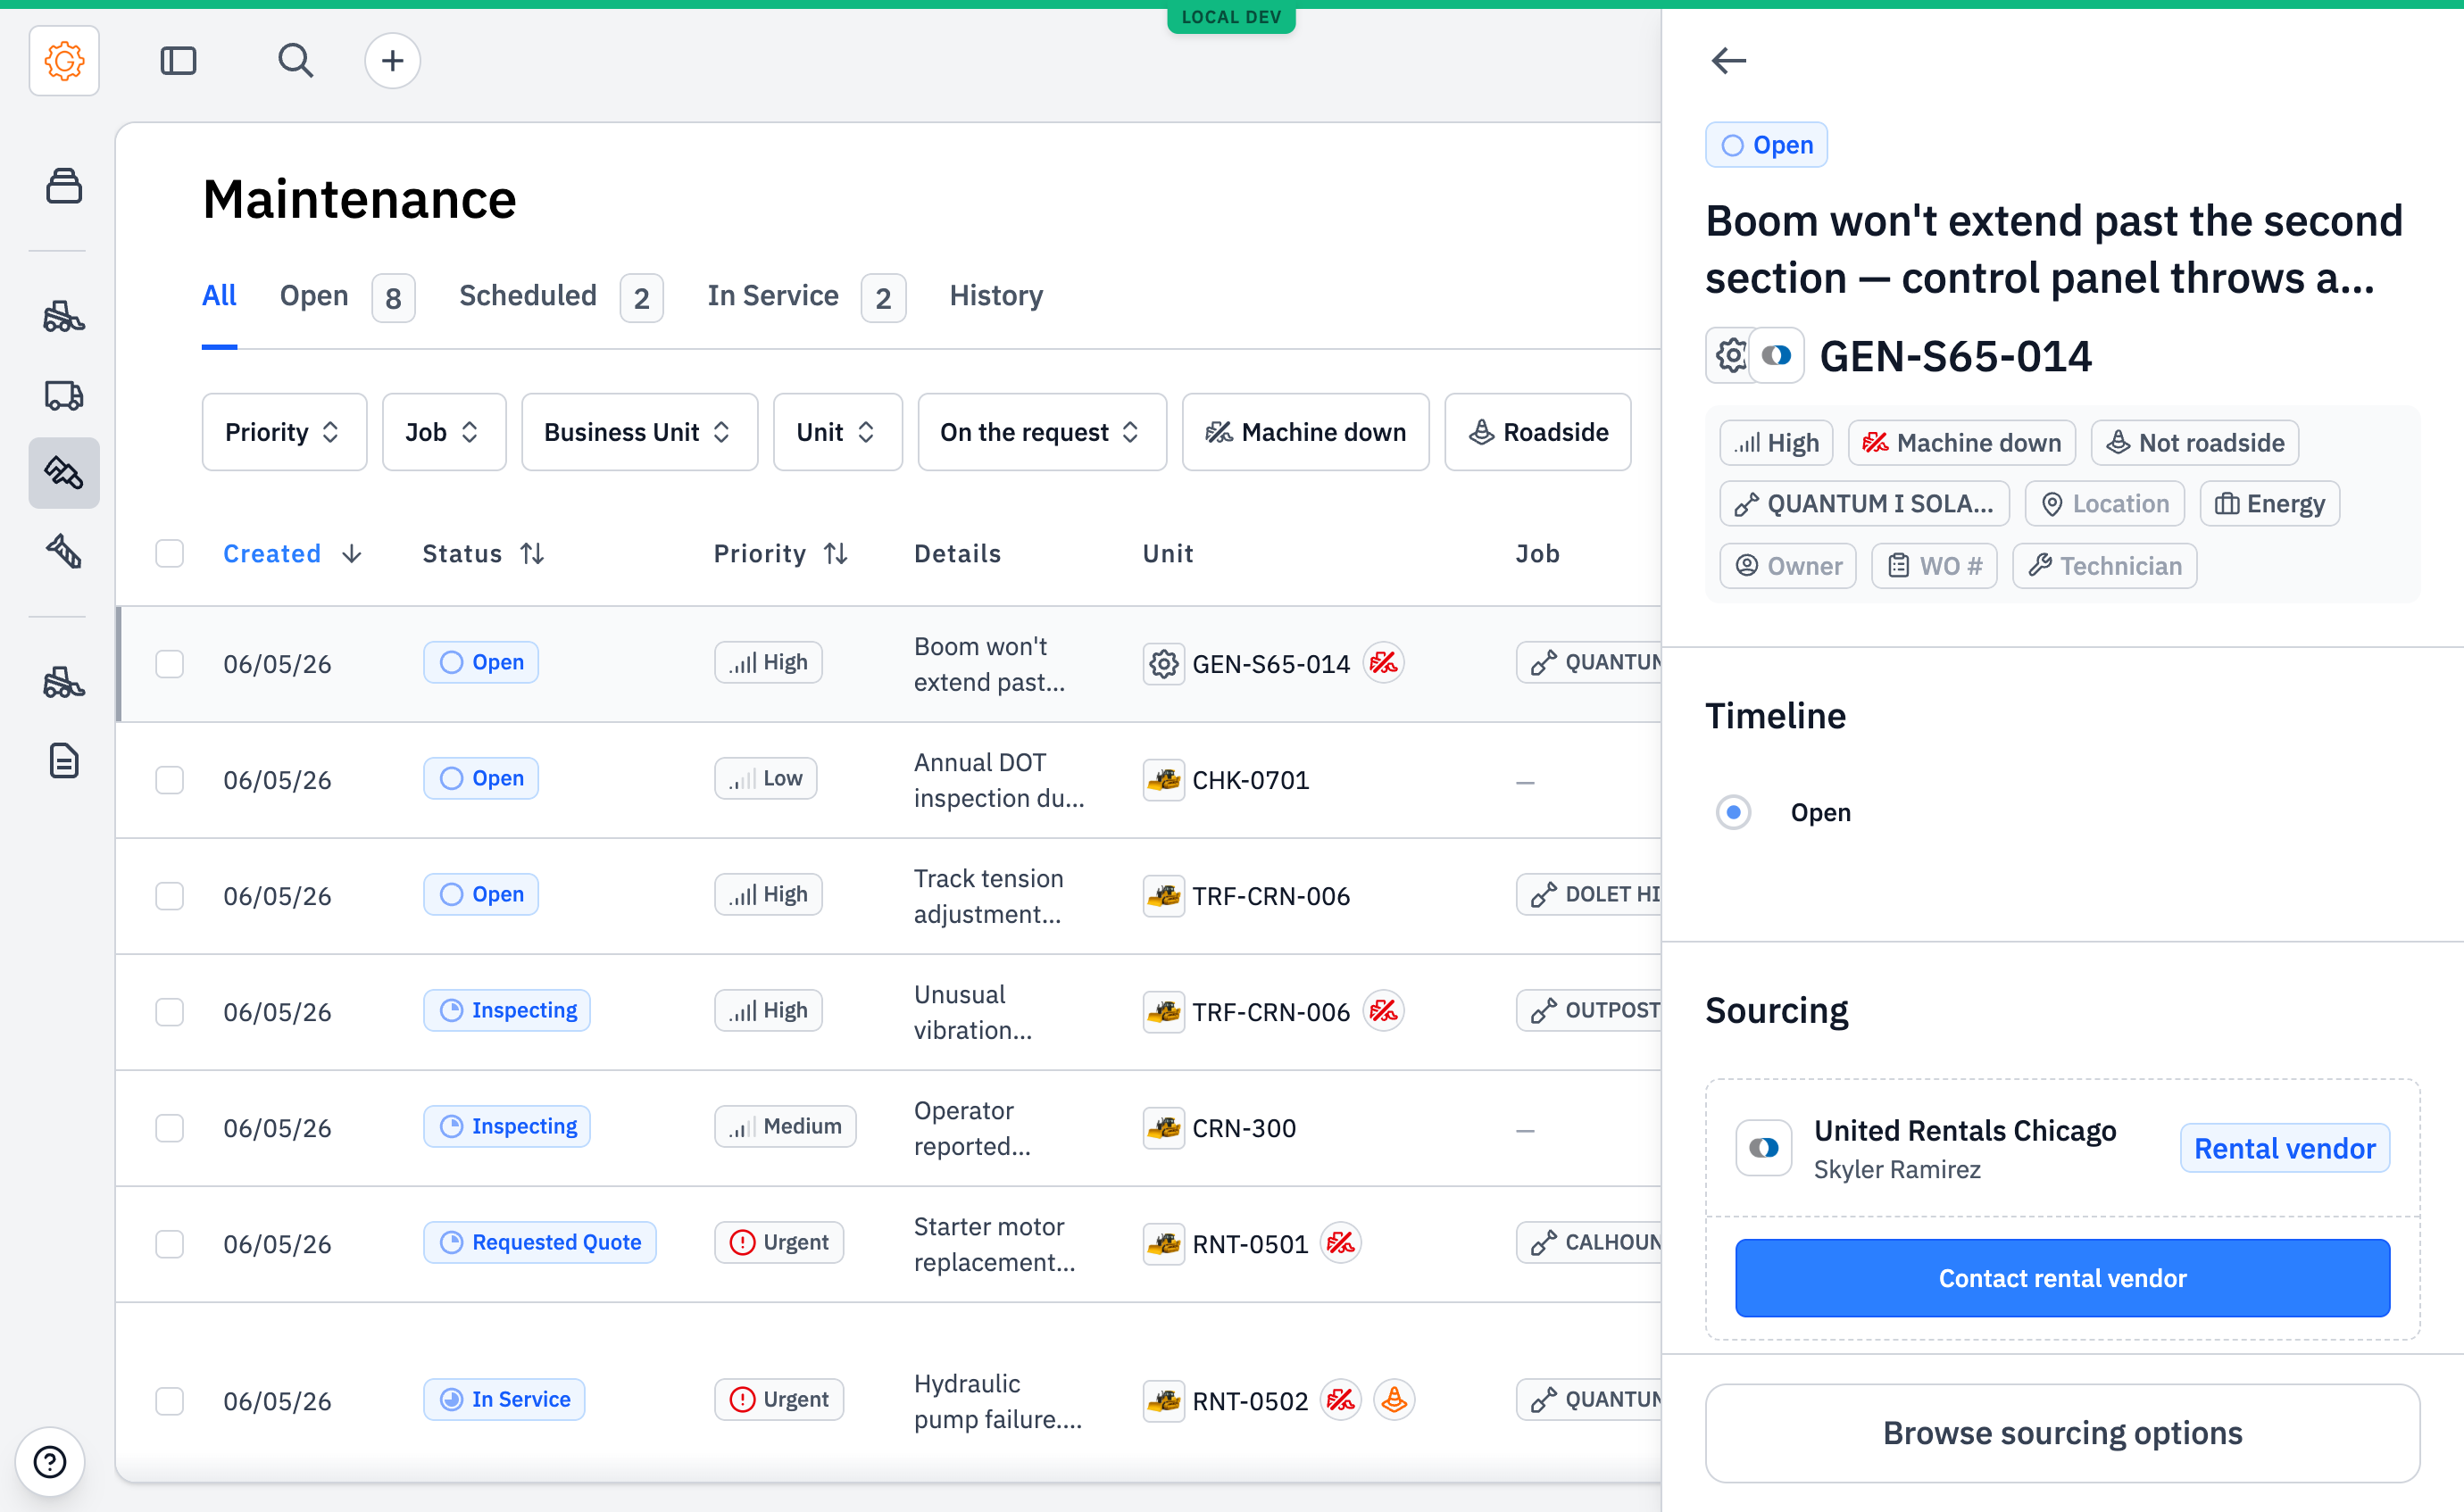Open the On the request filter dropdown
The width and height of the screenshot is (2464, 1512).
tap(1042, 432)
